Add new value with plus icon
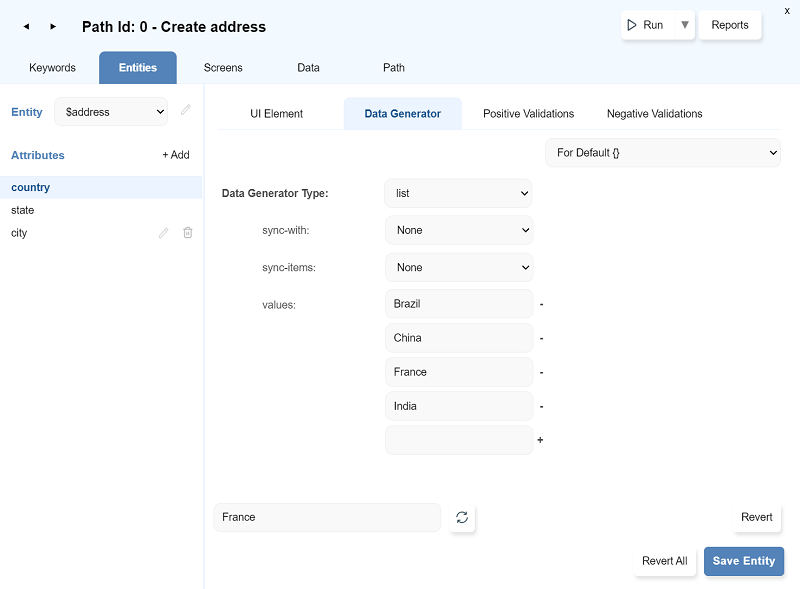This screenshot has width=800, height=589. point(541,440)
